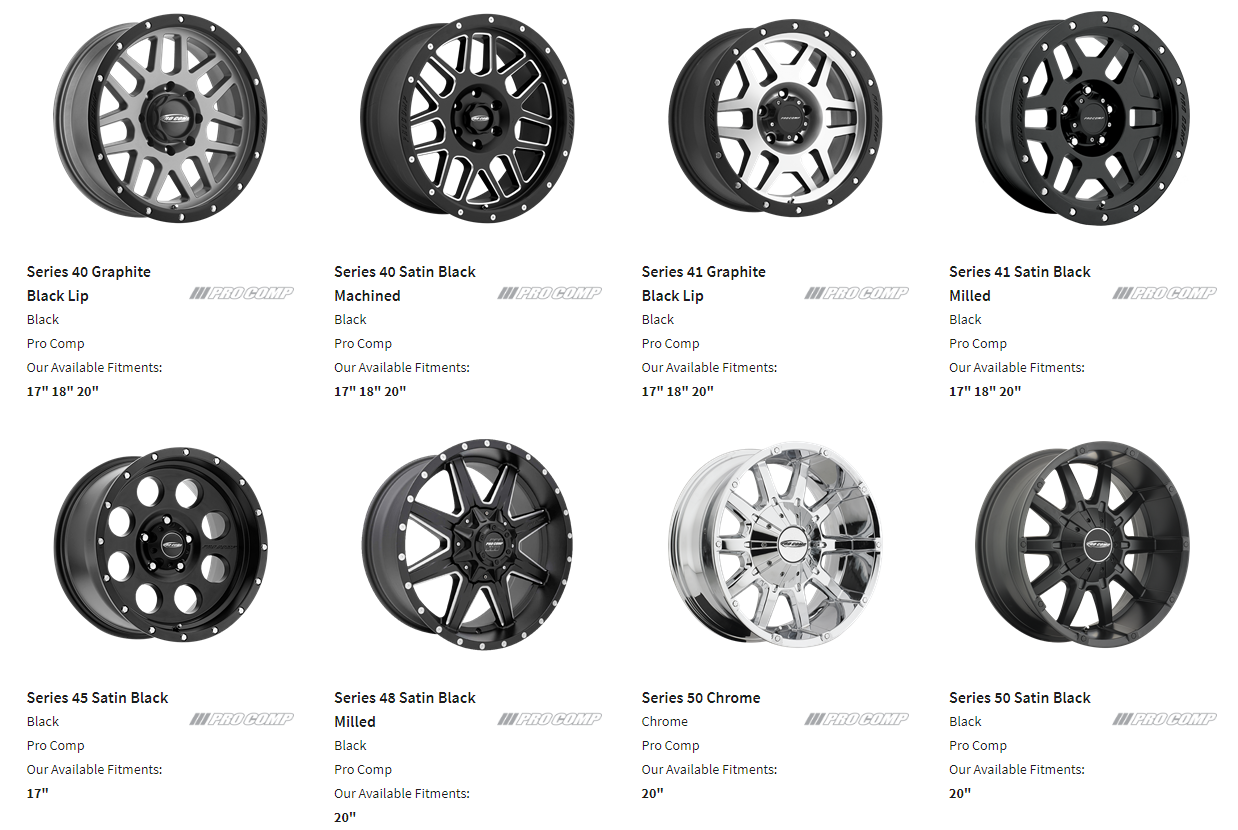1238x830 pixels.
Task: Click the Series 41 Satin Black Milled title
Action: click(x=1020, y=284)
